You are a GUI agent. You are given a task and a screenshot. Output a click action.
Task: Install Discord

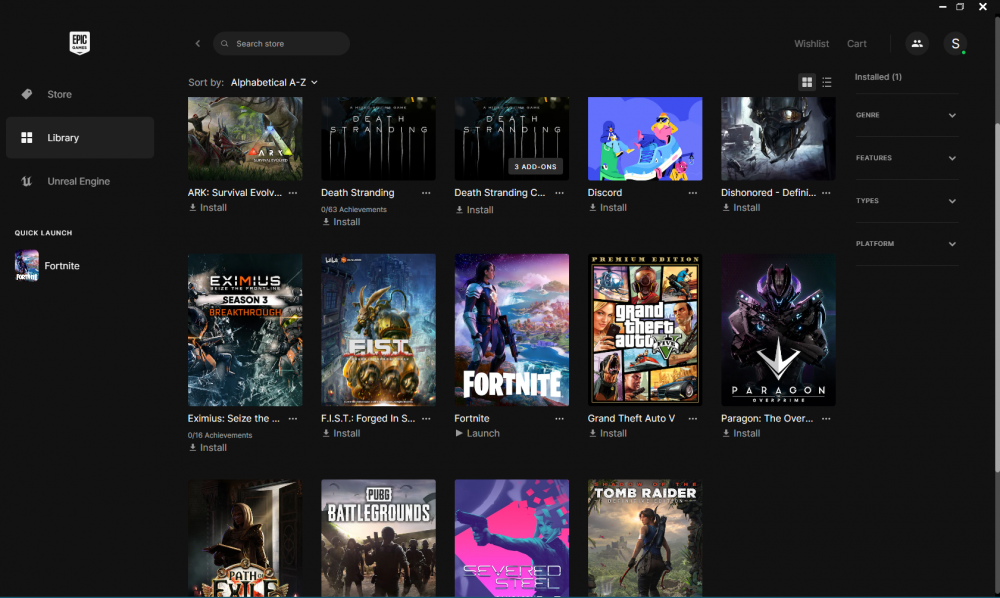pos(608,207)
